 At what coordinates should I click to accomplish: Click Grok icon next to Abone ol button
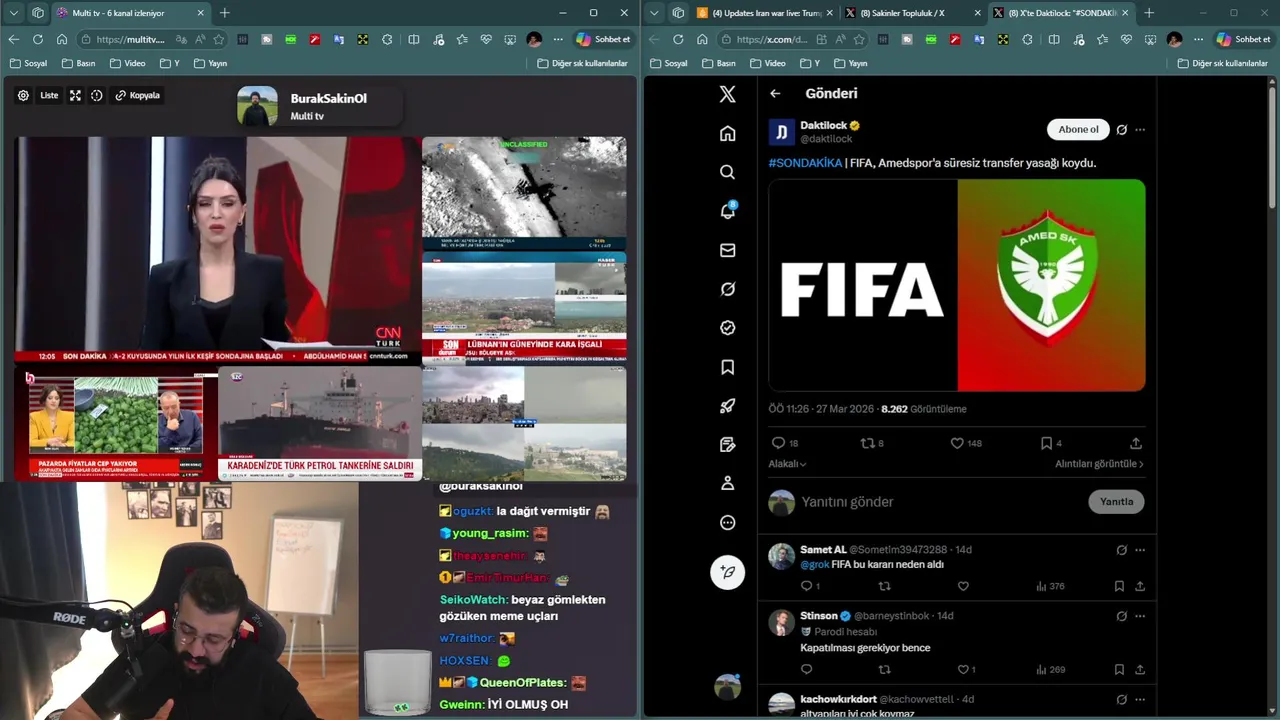(x=1121, y=130)
